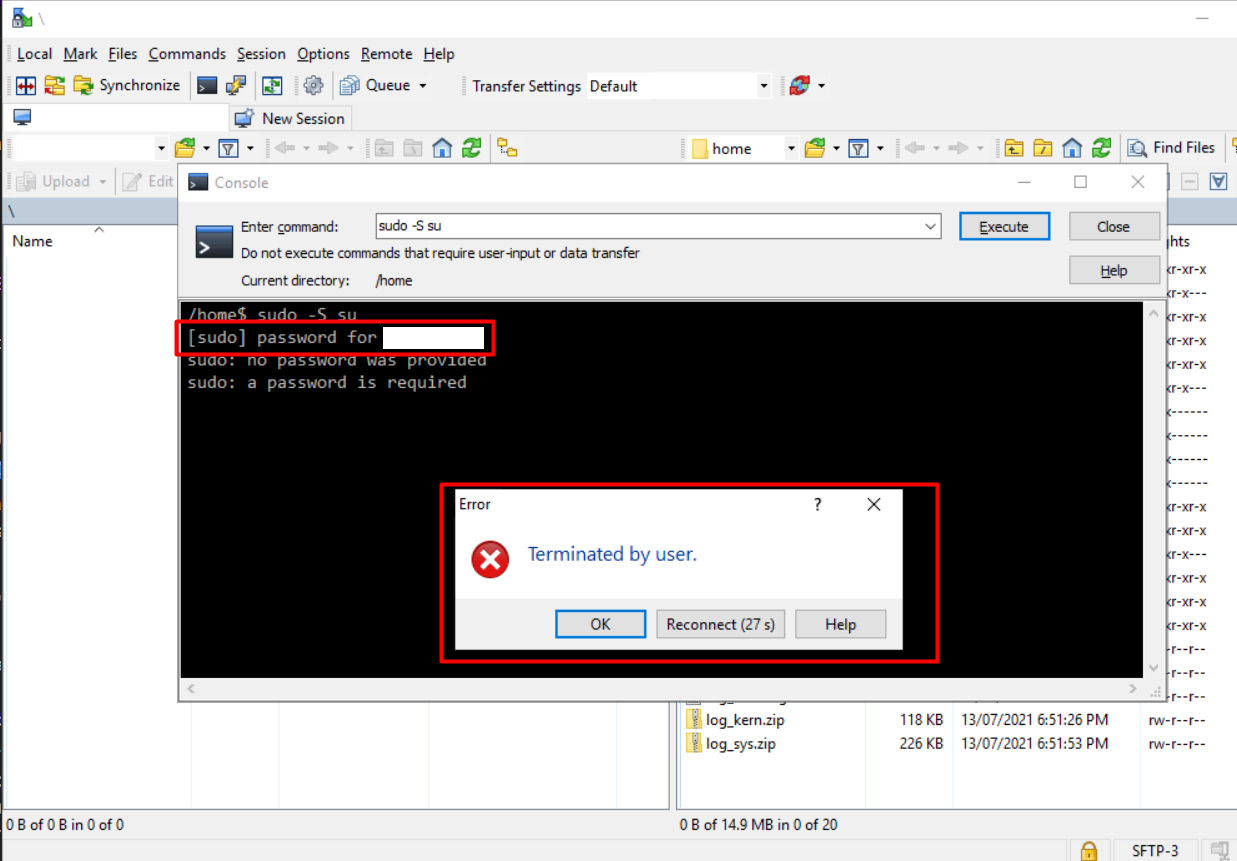The height and width of the screenshot is (861, 1237).
Task: Click the remote root directory icon
Action: [x=1043, y=149]
